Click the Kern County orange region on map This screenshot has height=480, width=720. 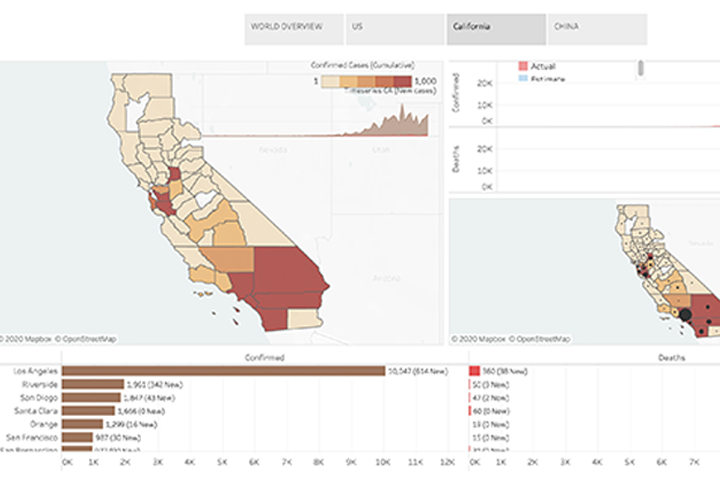tap(230, 260)
